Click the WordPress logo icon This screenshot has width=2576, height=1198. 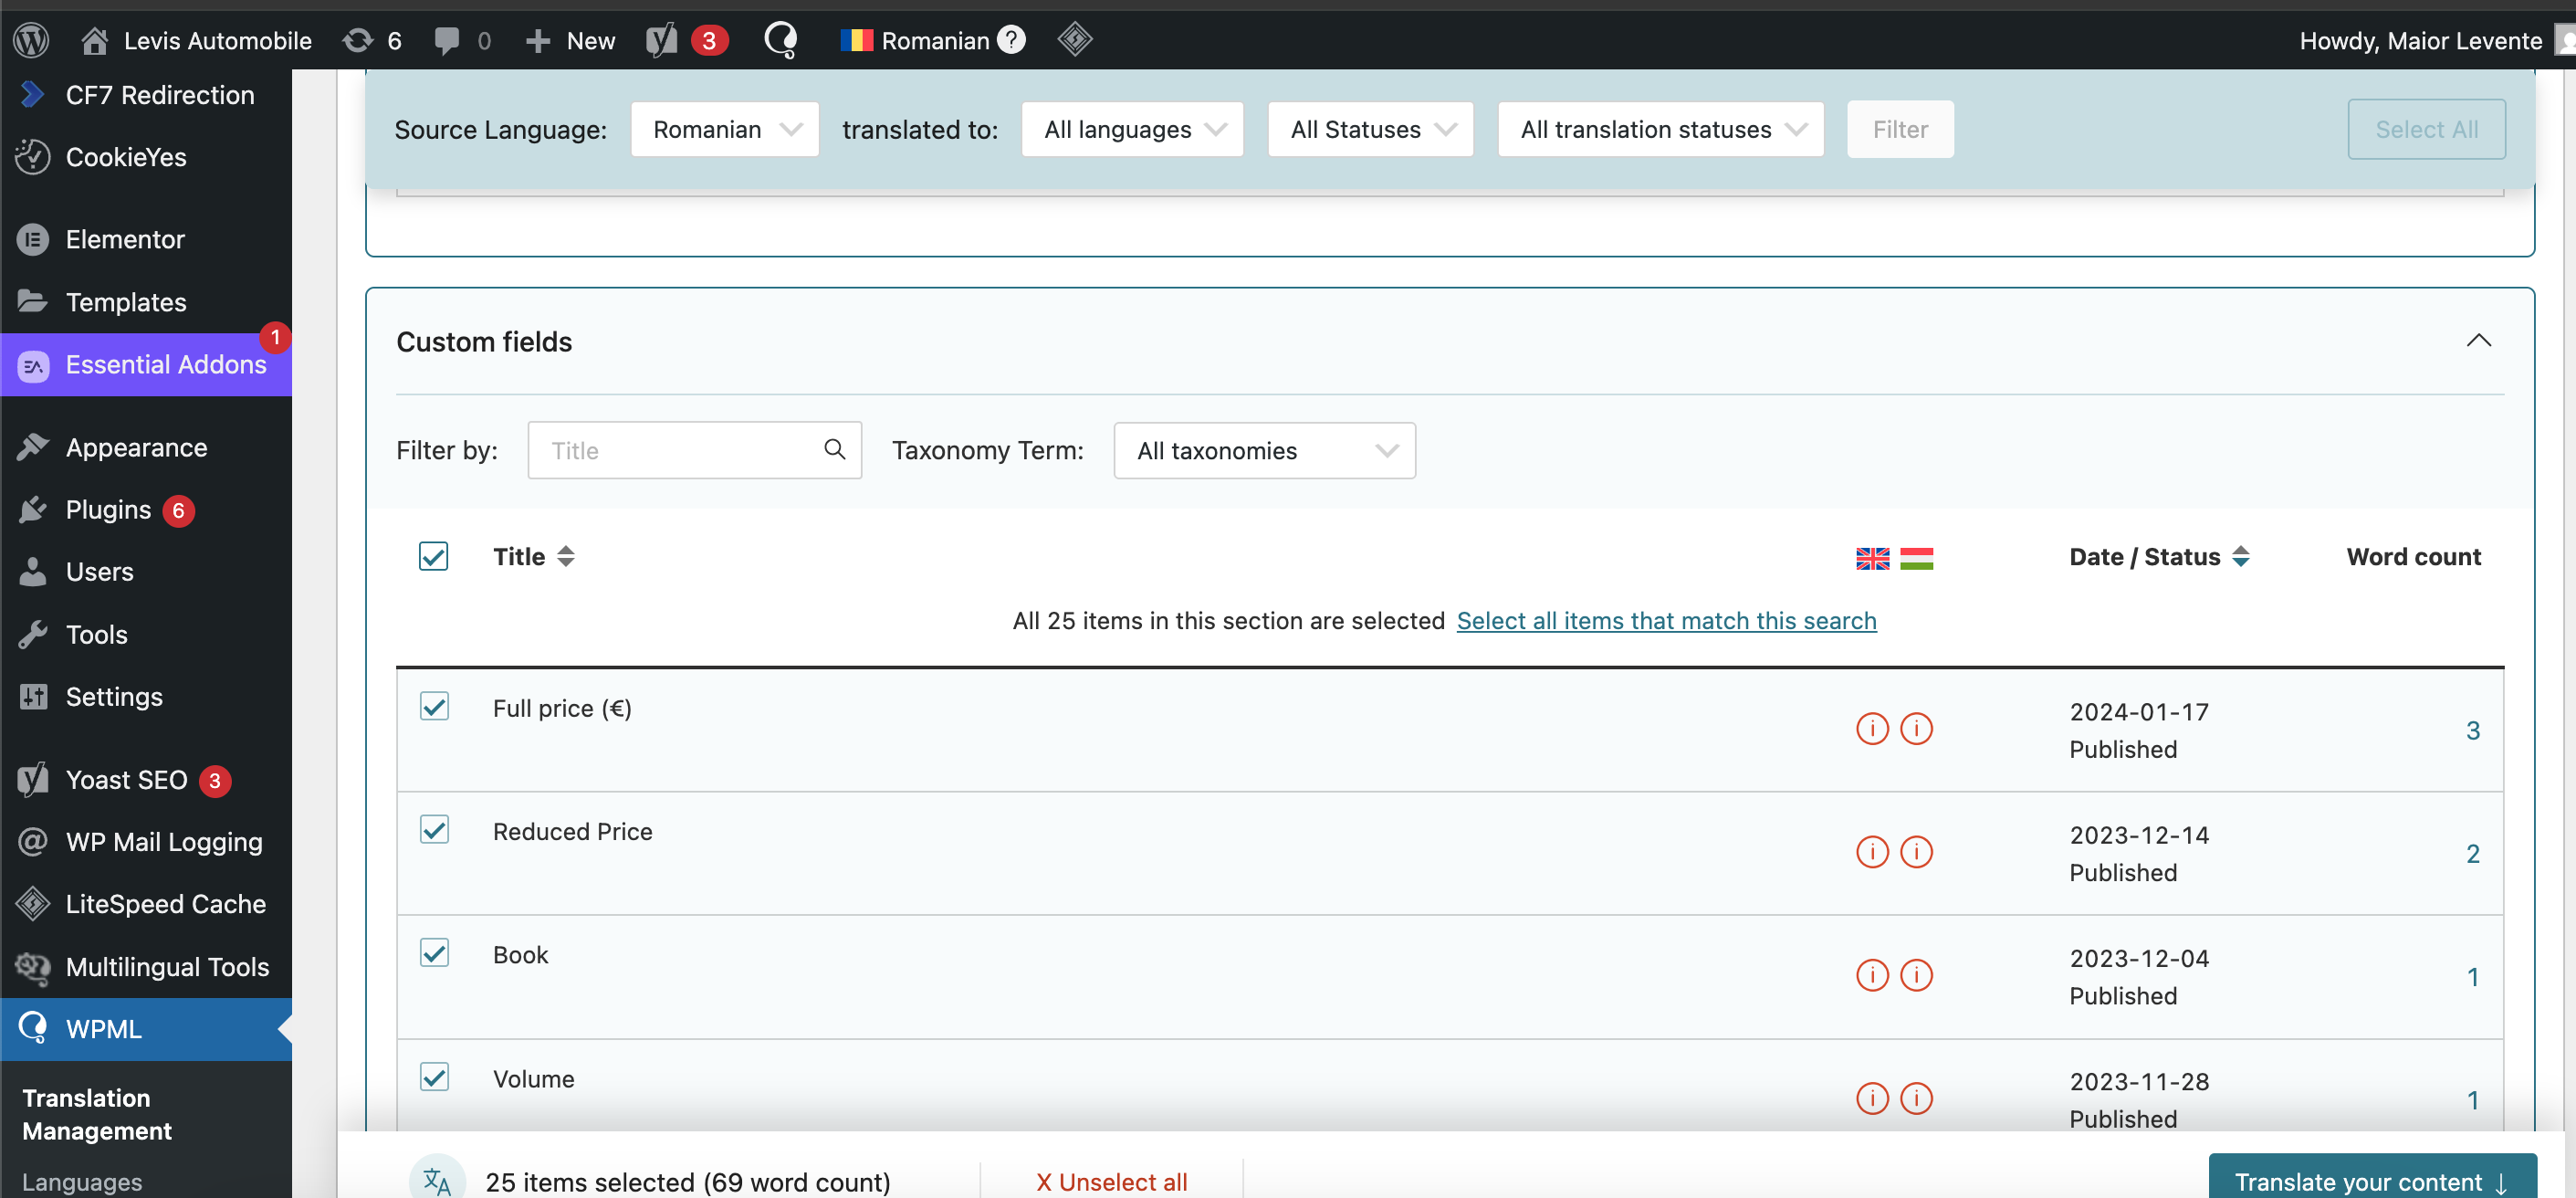(31, 40)
